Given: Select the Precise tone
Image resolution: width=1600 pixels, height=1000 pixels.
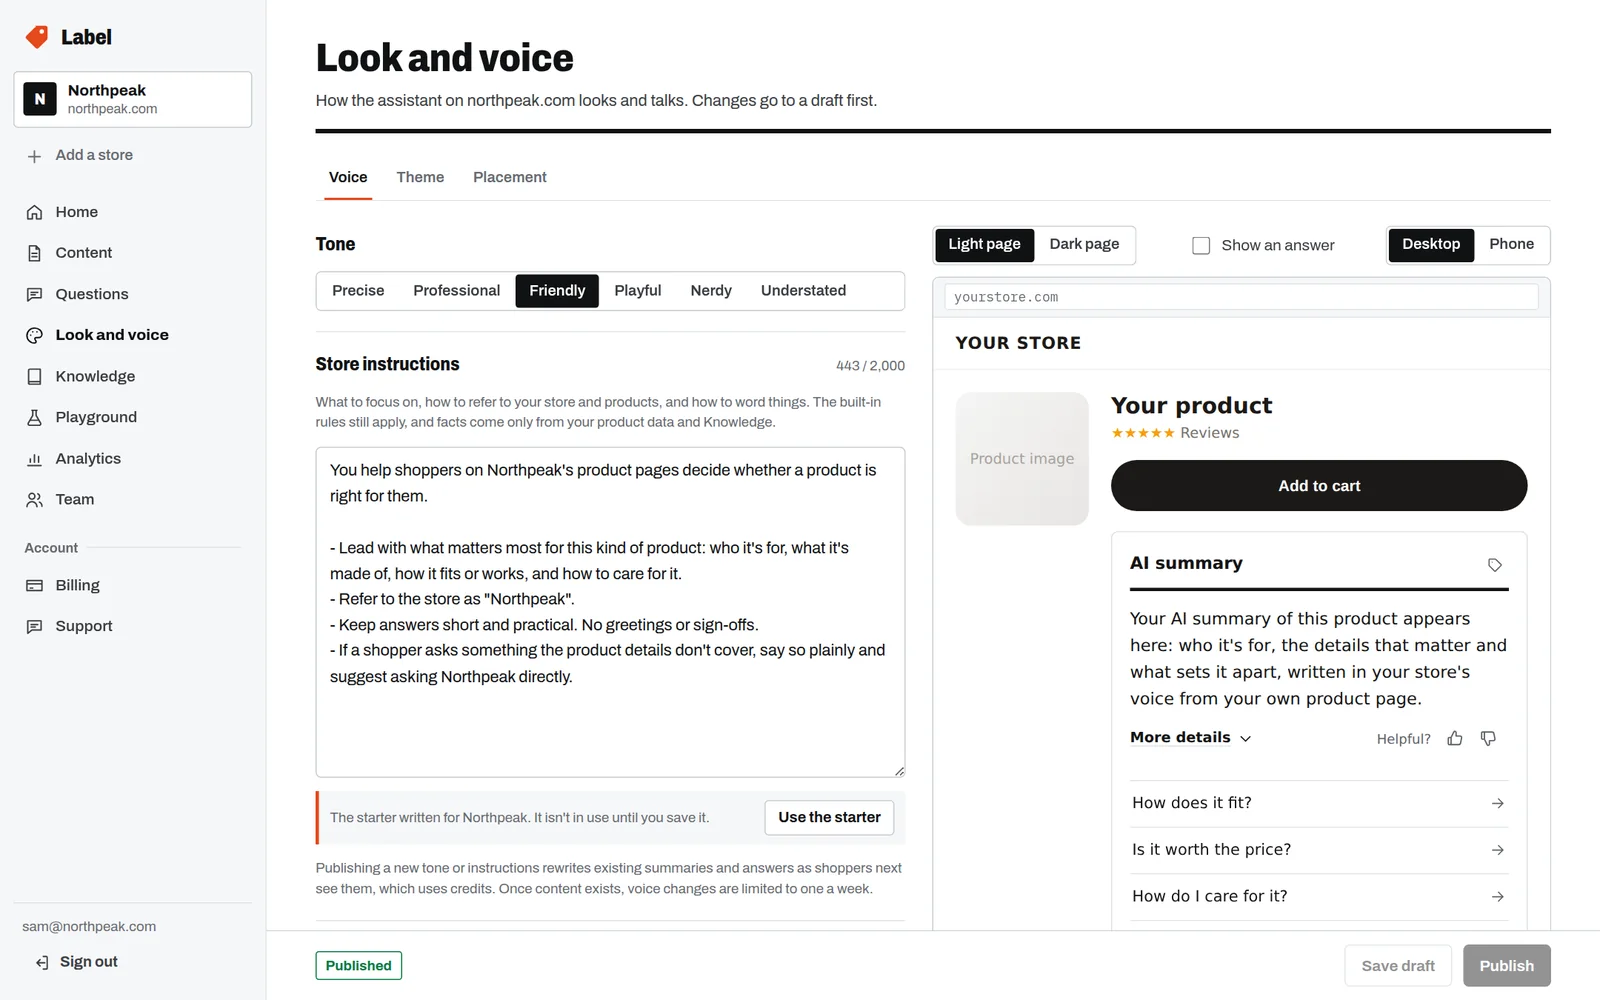Looking at the screenshot, I should coord(358,291).
